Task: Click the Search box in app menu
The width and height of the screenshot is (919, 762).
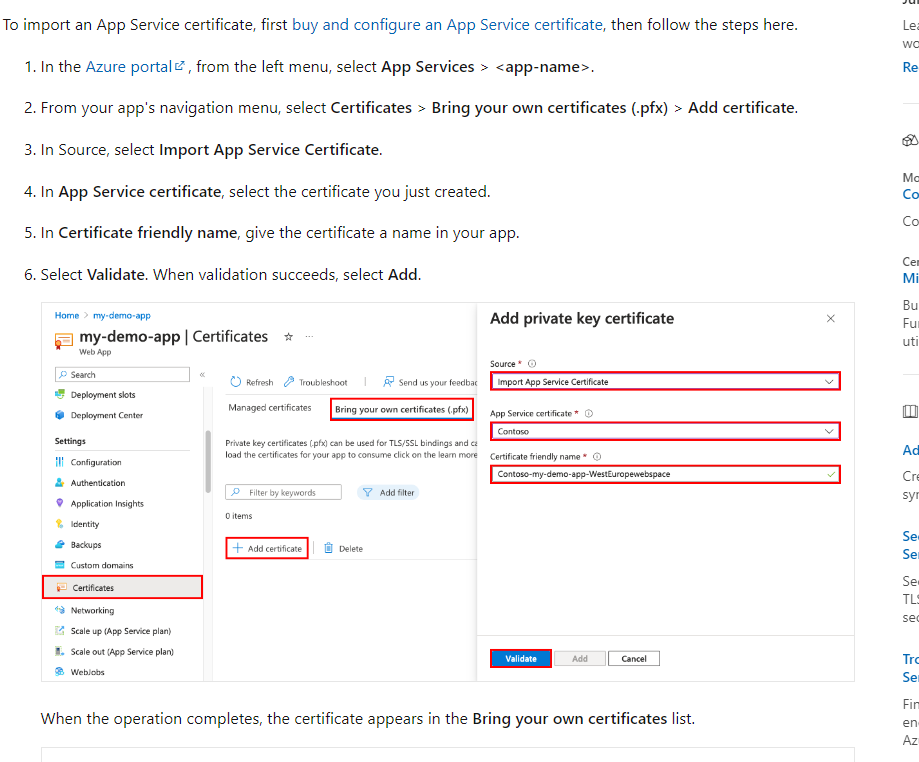Action: [122, 375]
